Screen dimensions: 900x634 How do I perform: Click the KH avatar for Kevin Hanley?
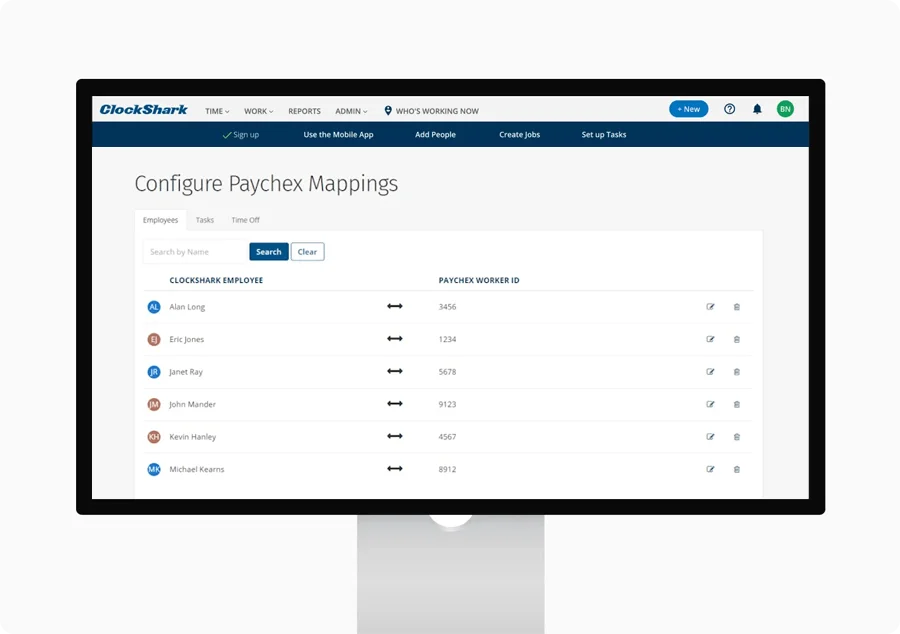tap(154, 437)
